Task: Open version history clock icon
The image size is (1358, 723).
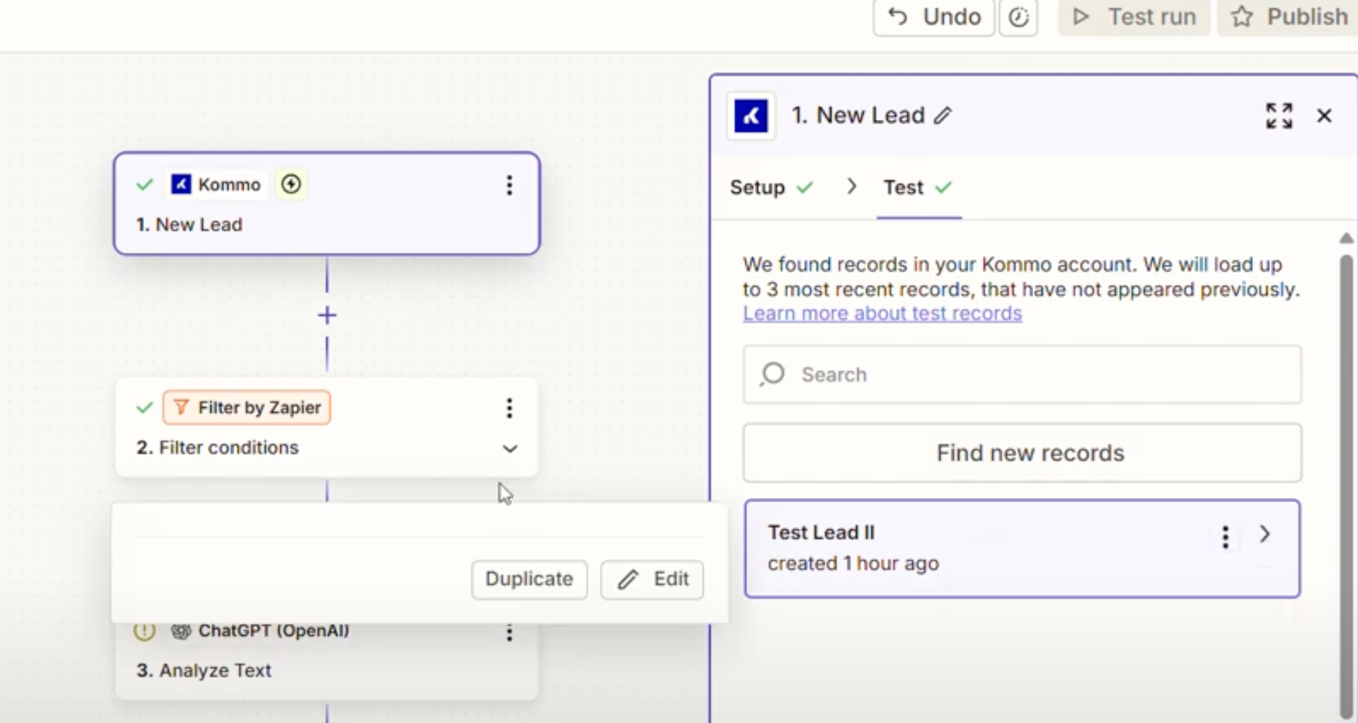Action: point(1018,17)
